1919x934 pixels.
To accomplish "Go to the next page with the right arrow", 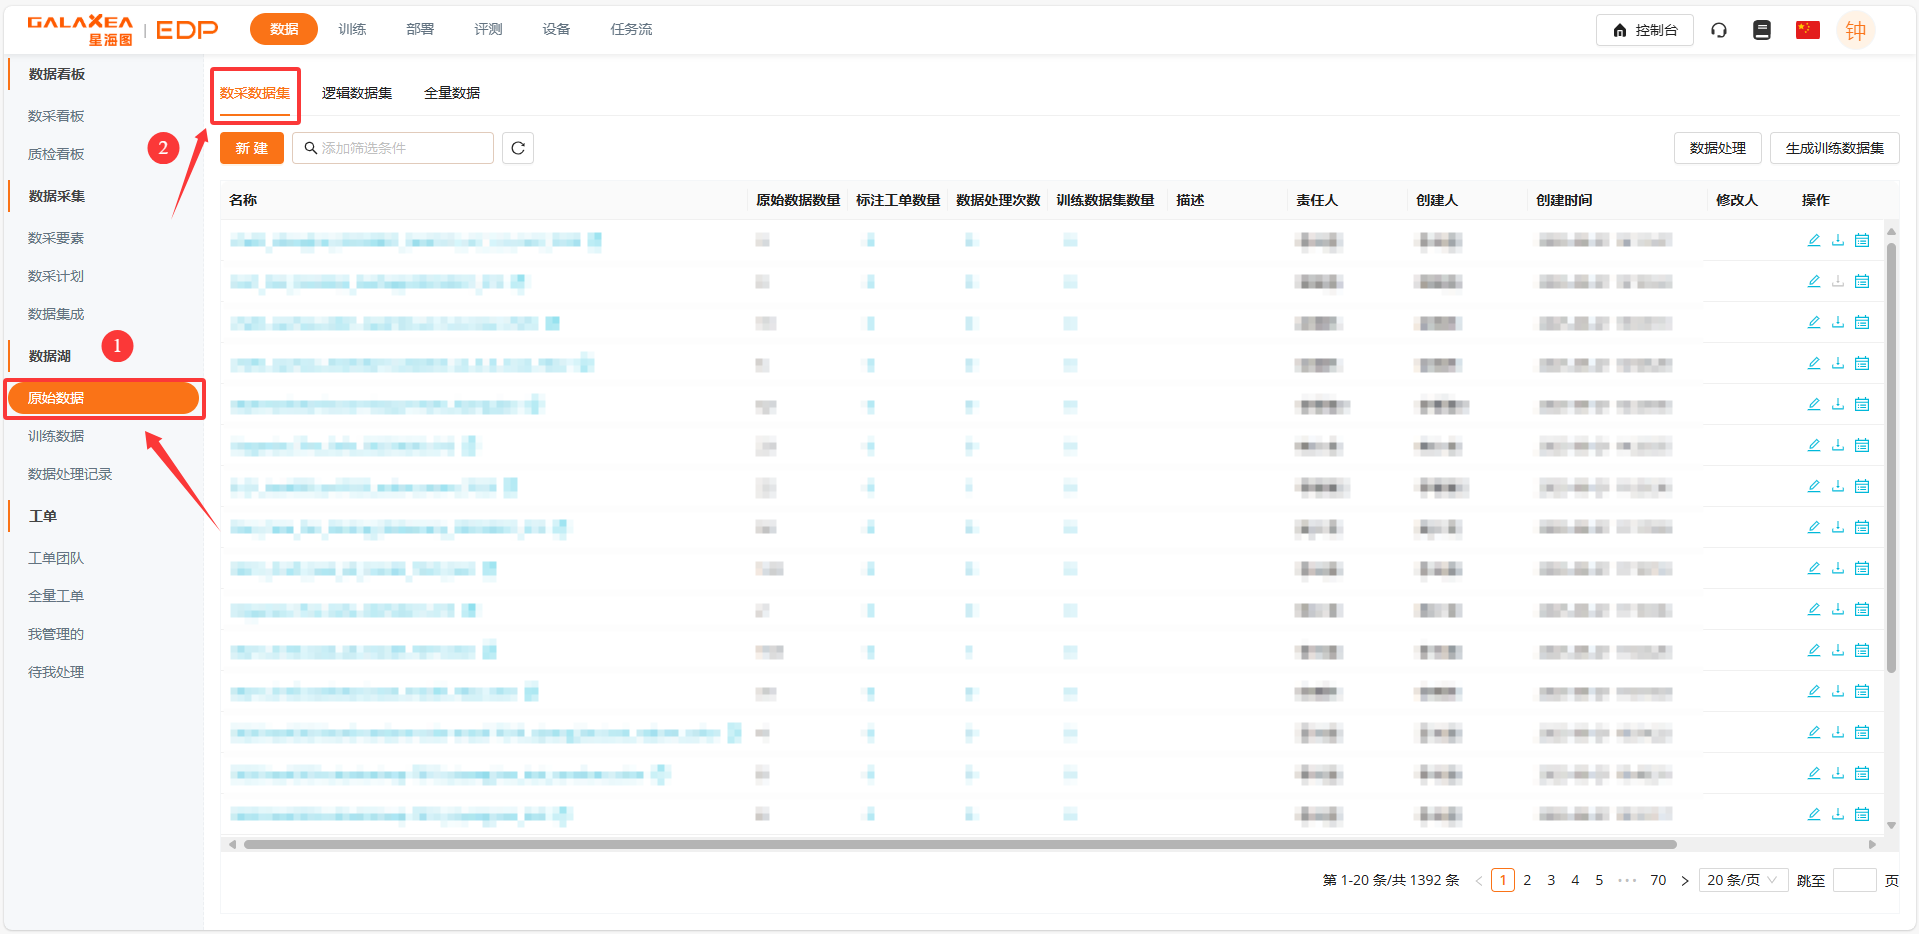I will 1685,881.
